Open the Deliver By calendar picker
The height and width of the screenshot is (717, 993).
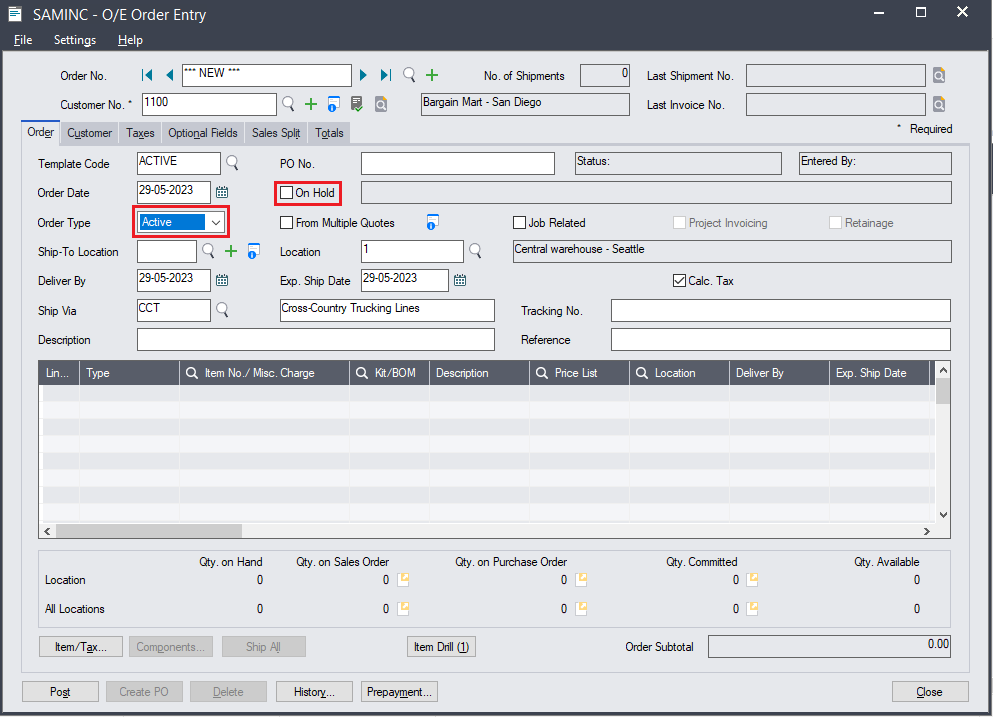point(222,280)
